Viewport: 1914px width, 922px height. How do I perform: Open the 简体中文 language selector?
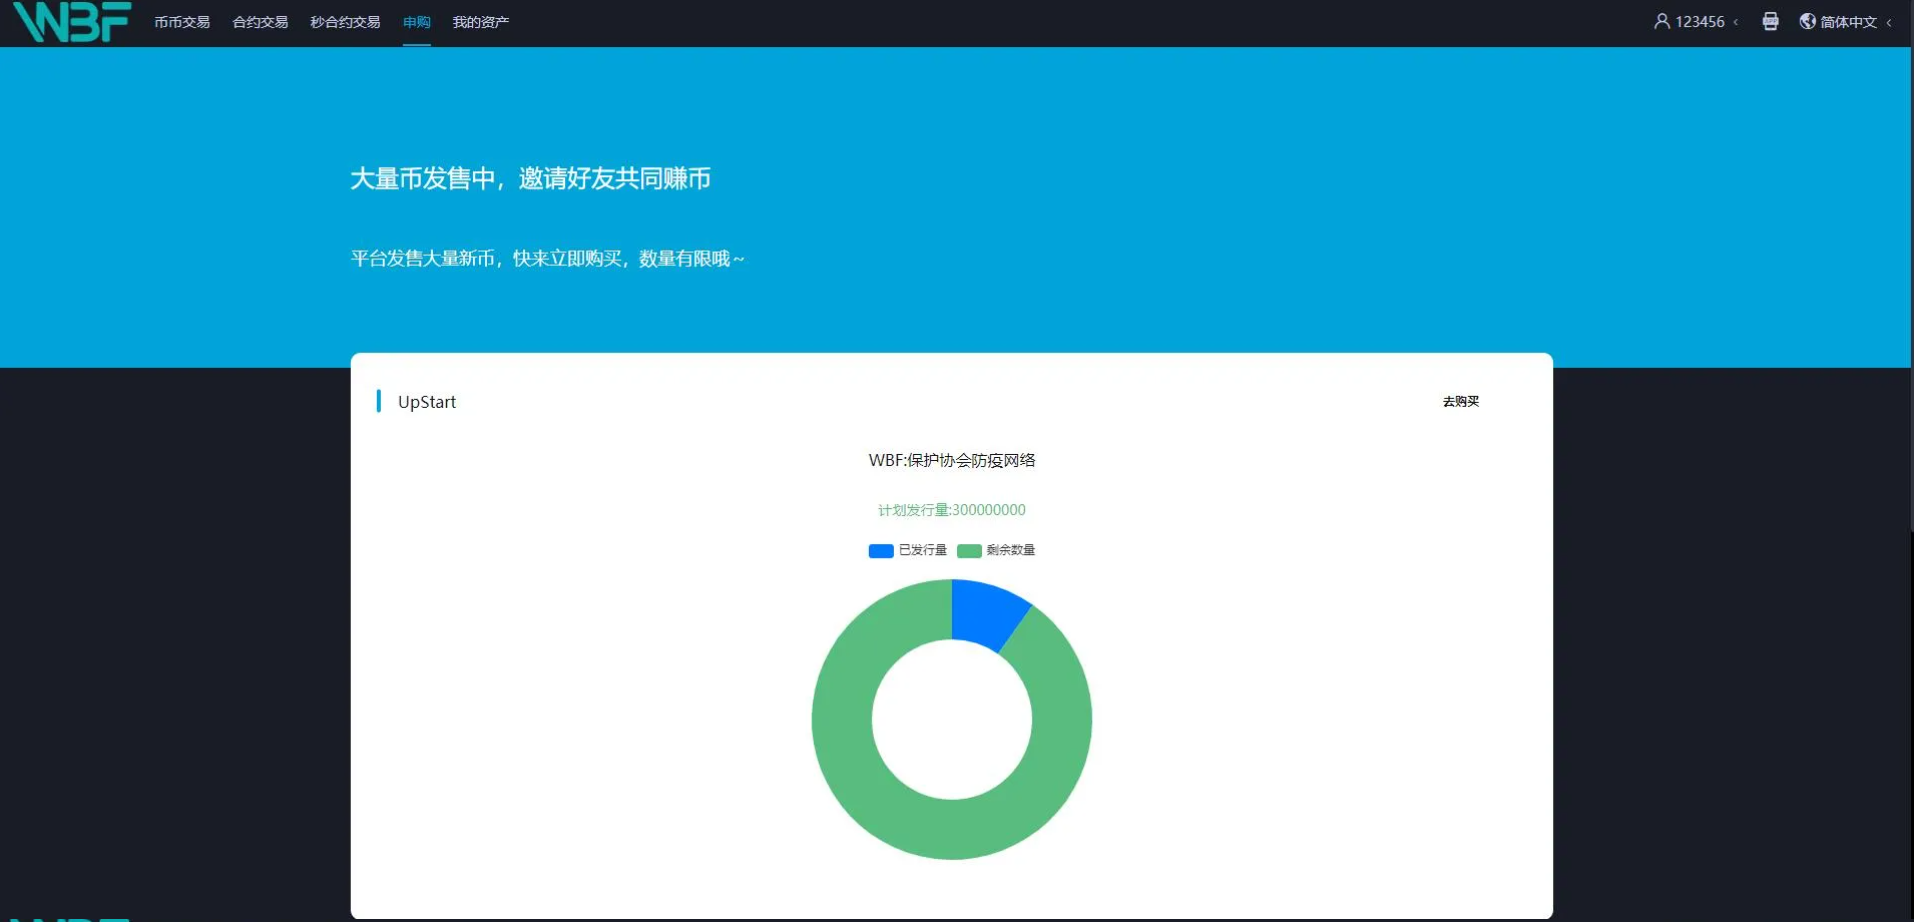click(1848, 22)
